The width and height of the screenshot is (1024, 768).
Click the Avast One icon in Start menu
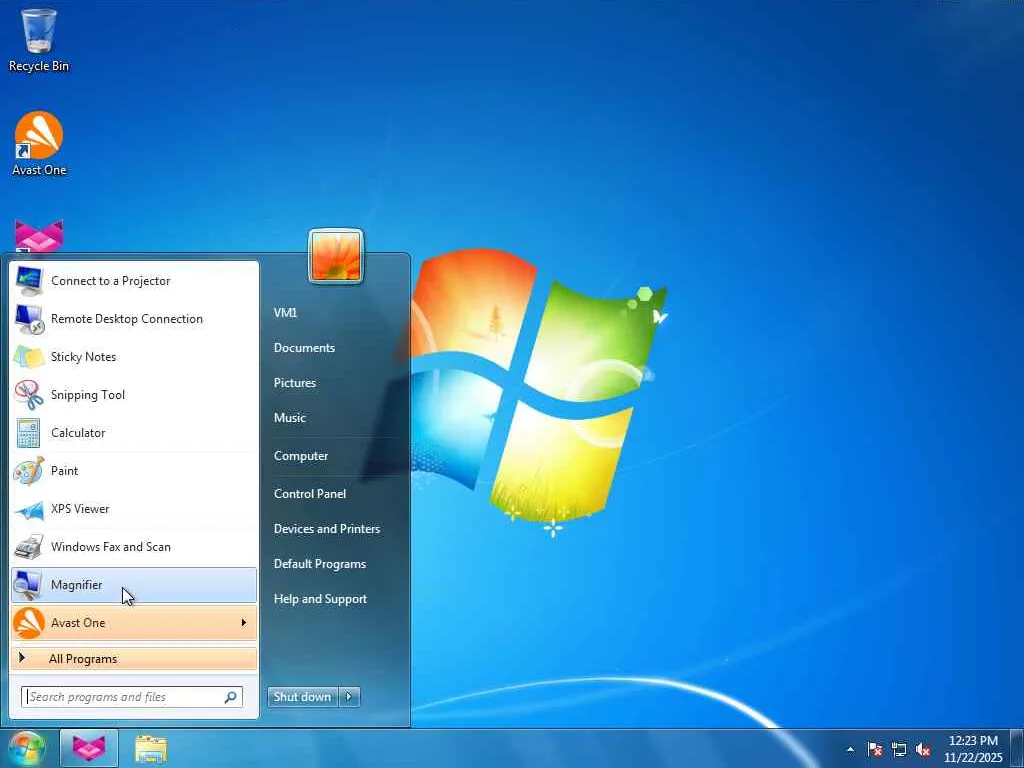click(x=29, y=623)
